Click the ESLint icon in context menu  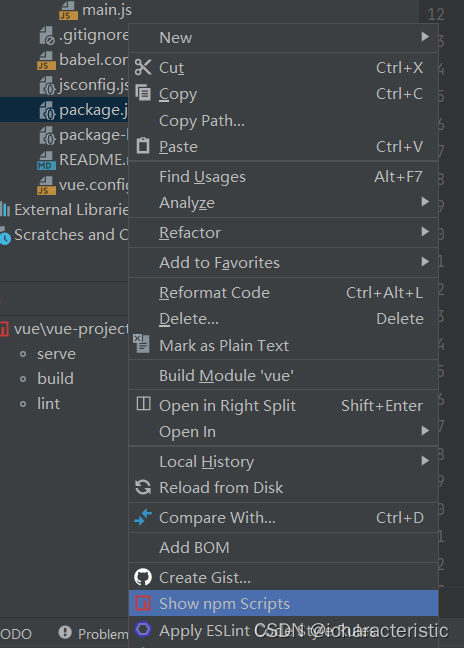143,630
